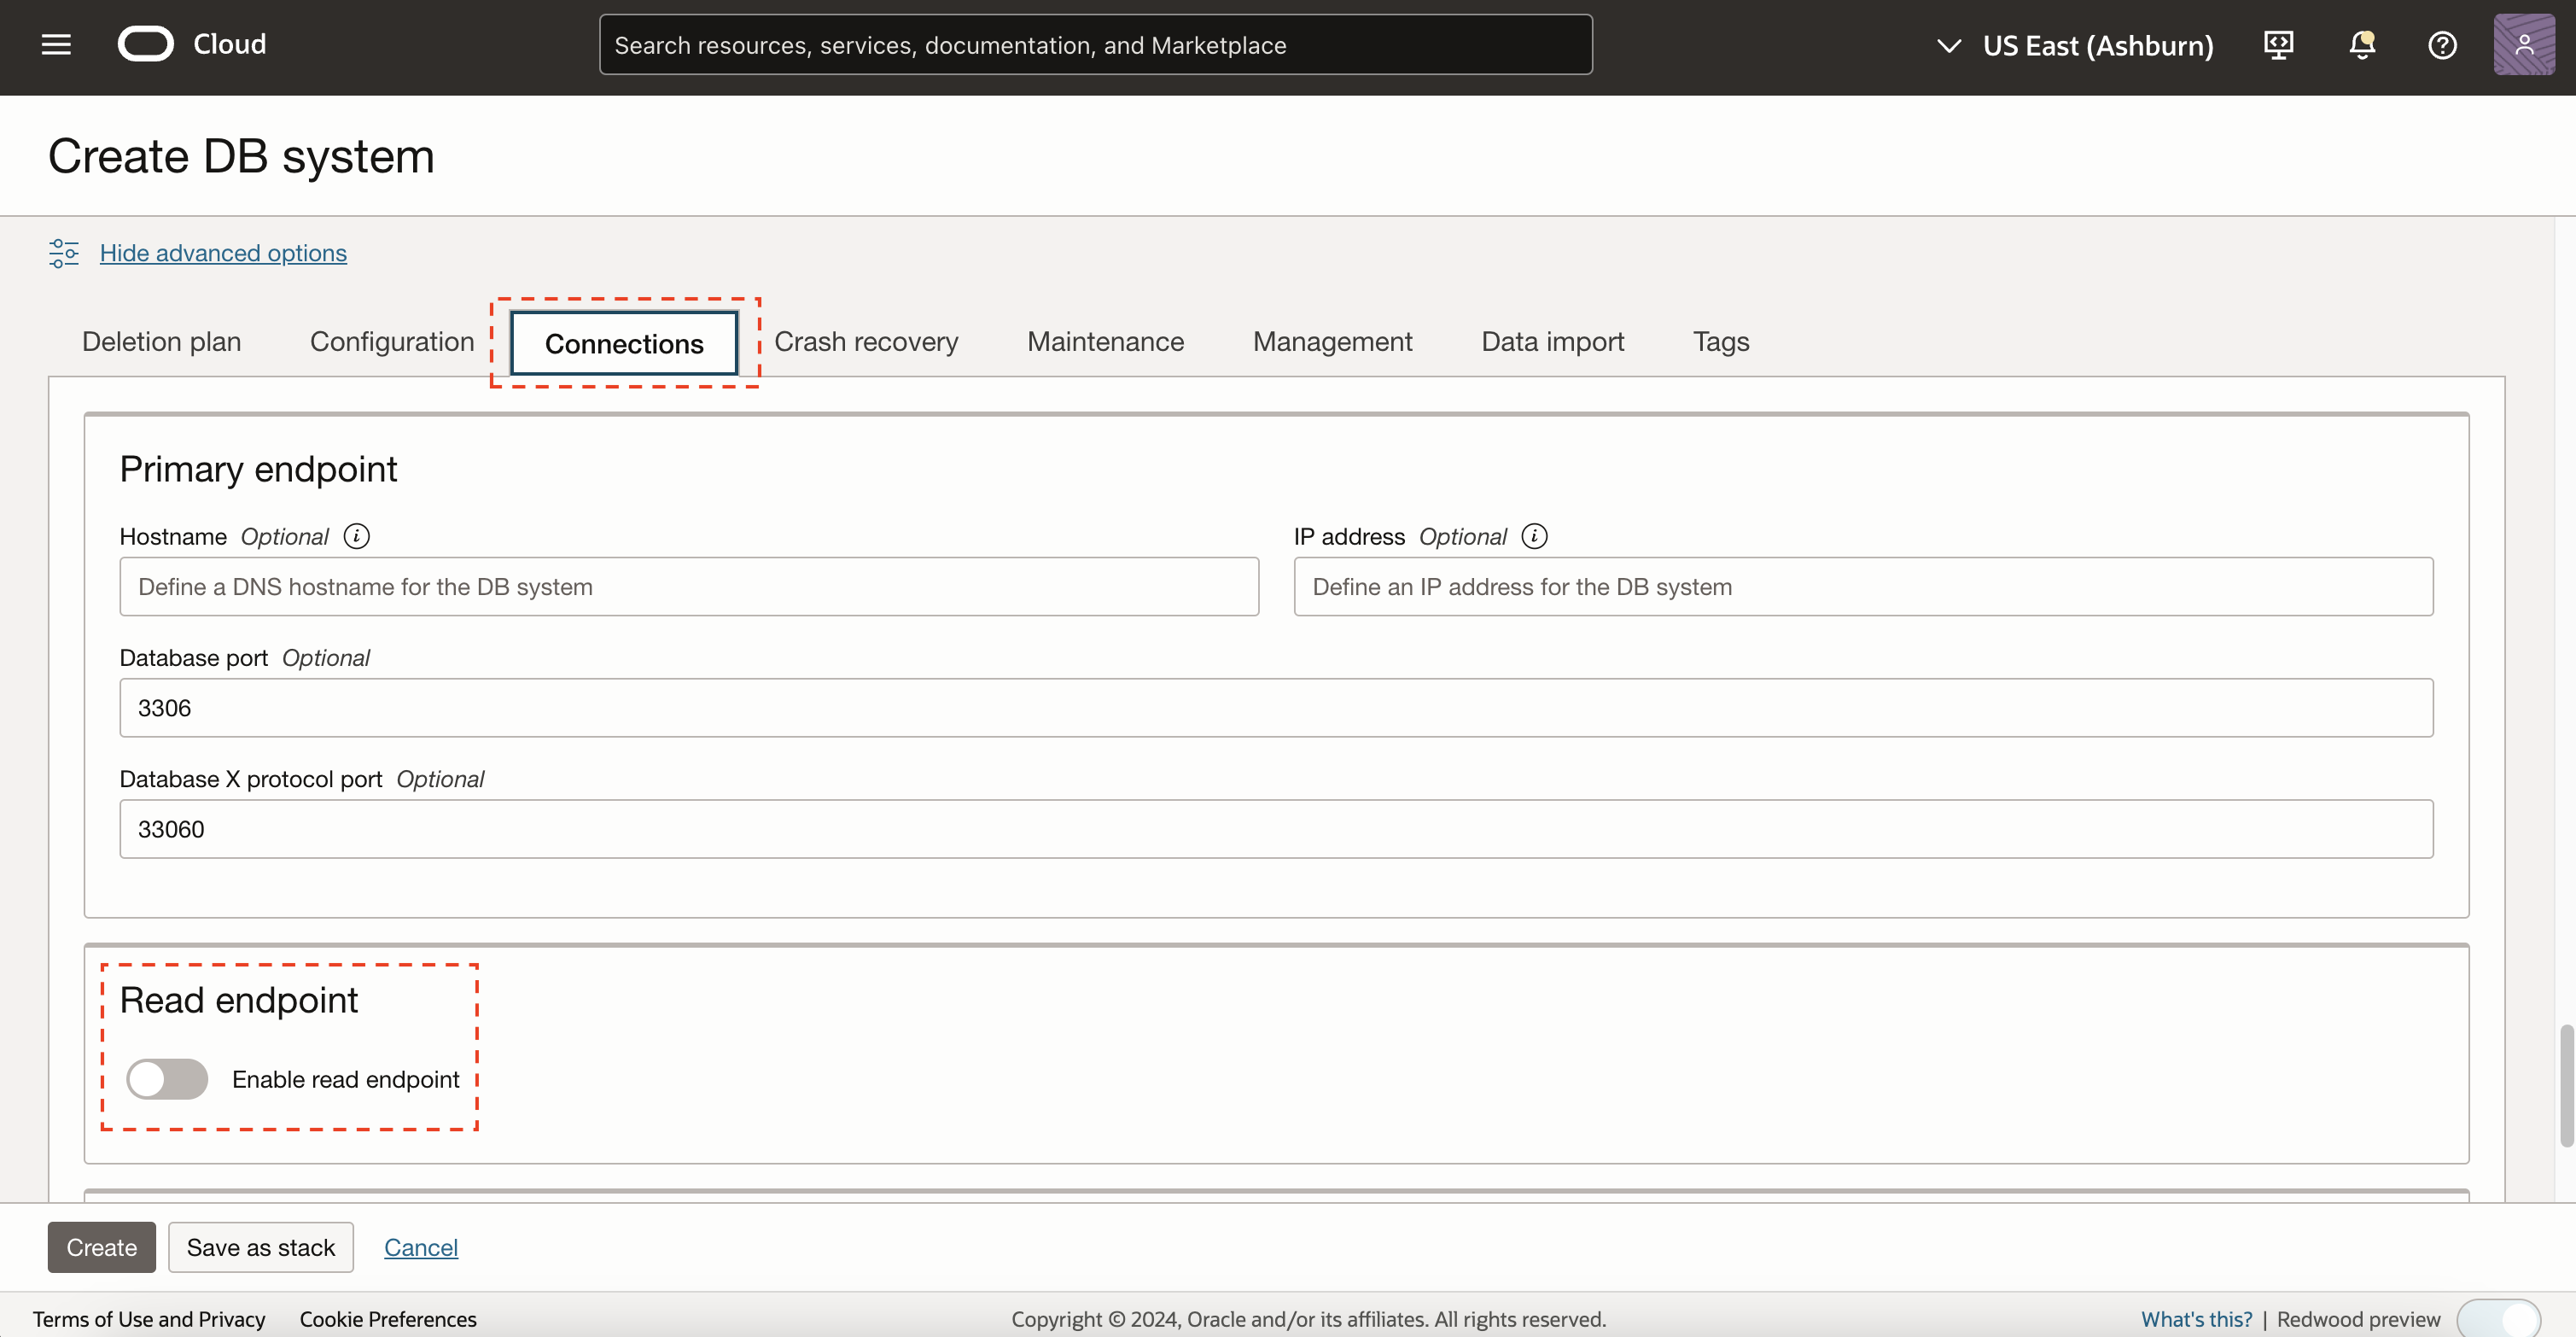Click the Save as stack button

coord(260,1247)
